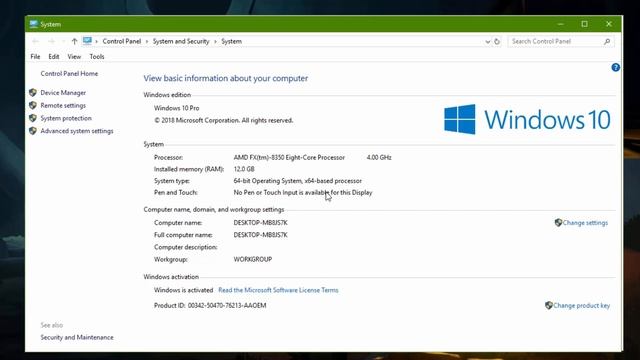
Task: Click System and Security in breadcrumb
Action: click(181, 41)
